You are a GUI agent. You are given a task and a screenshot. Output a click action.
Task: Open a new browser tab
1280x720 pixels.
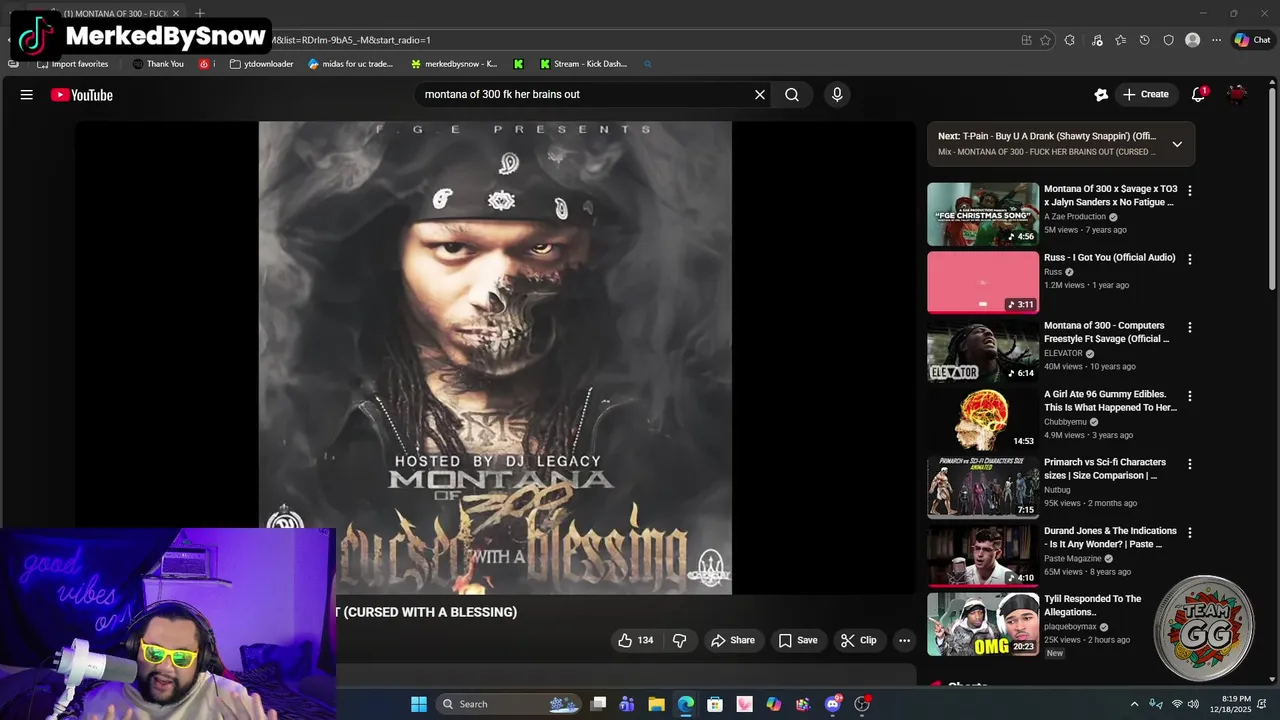pos(200,13)
